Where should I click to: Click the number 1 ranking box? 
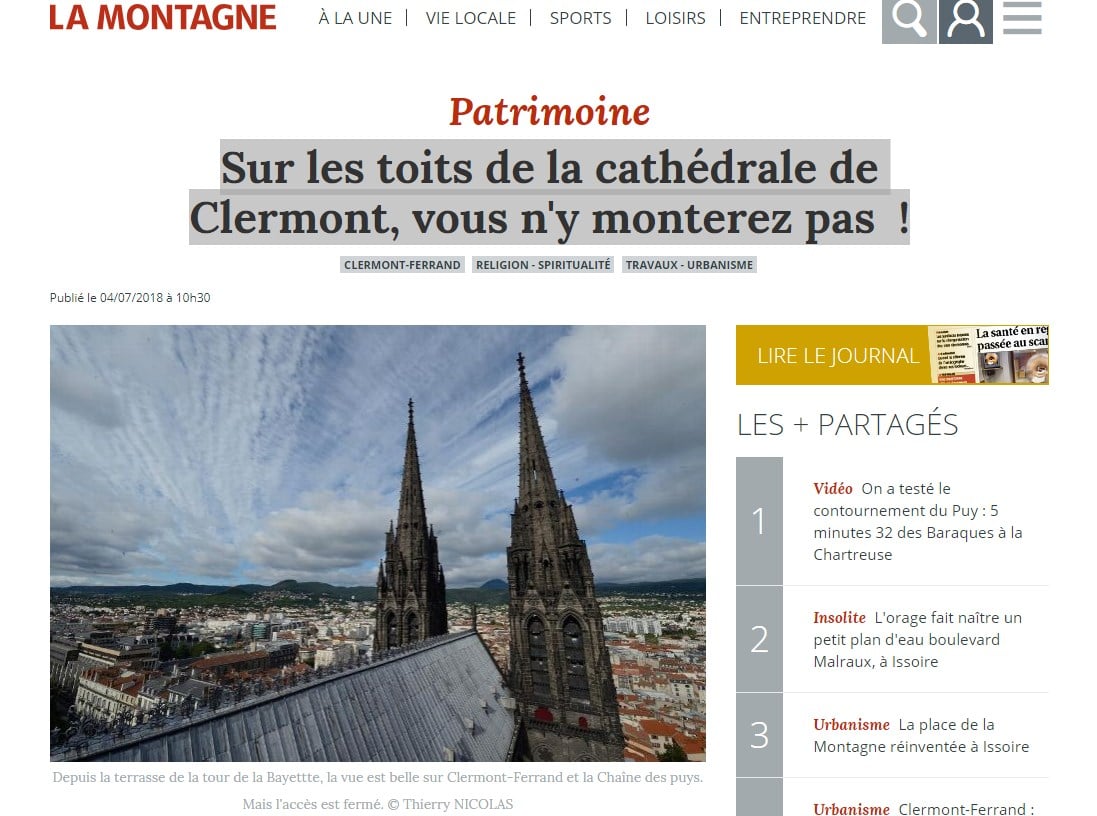coord(759,521)
